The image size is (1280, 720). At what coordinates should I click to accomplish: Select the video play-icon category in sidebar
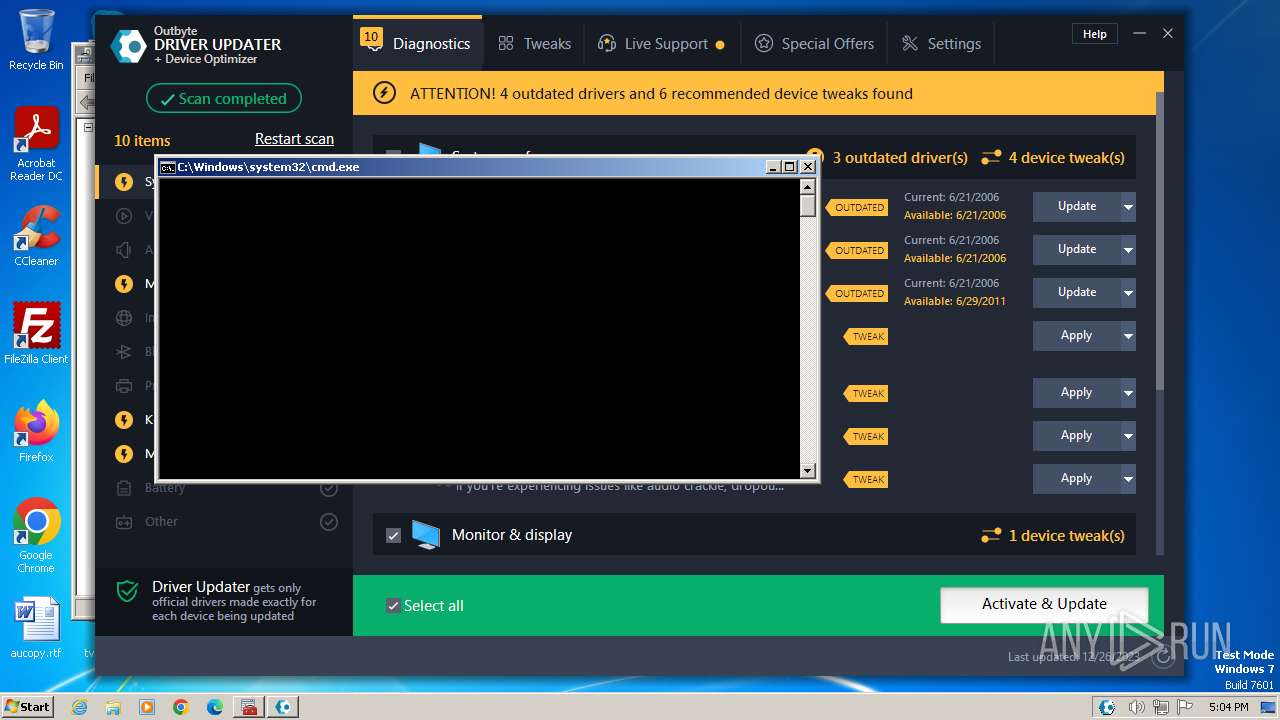click(124, 216)
